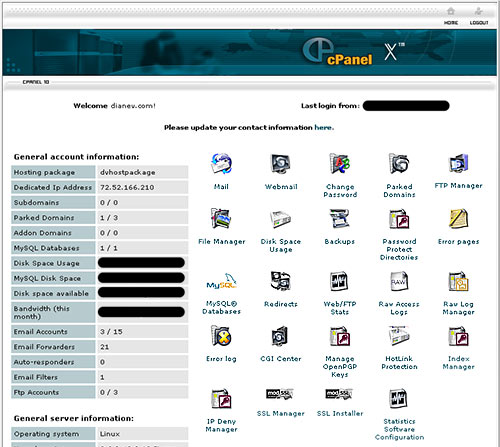The width and height of the screenshot is (500, 447).
Task: Click 'Welcome dianev.com!' text
Action: 114,106
